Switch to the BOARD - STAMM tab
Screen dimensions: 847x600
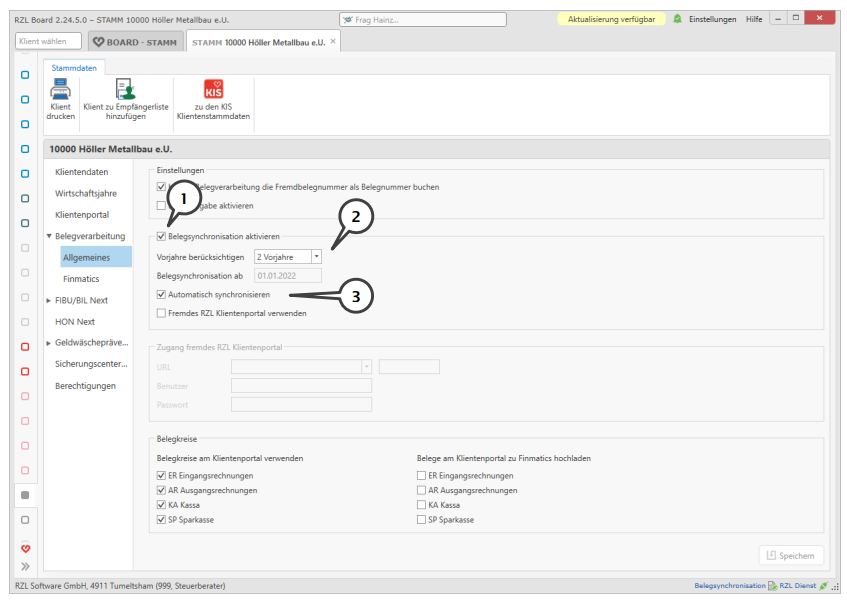point(134,42)
